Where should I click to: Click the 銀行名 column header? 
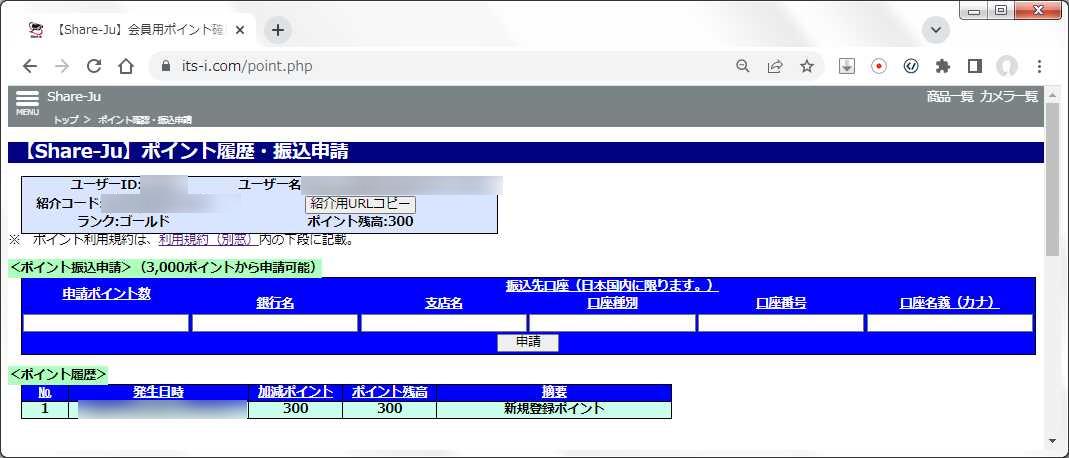pyautogui.click(x=275, y=304)
